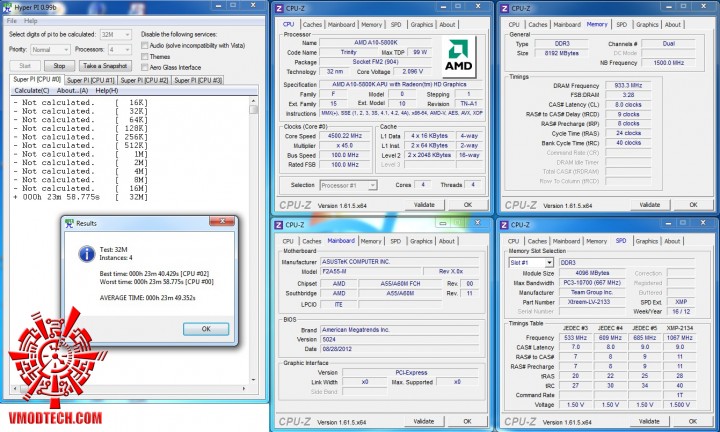Click the Stop button in Hyper PI
The width and height of the screenshot is (720, 432).
(59, 66)
